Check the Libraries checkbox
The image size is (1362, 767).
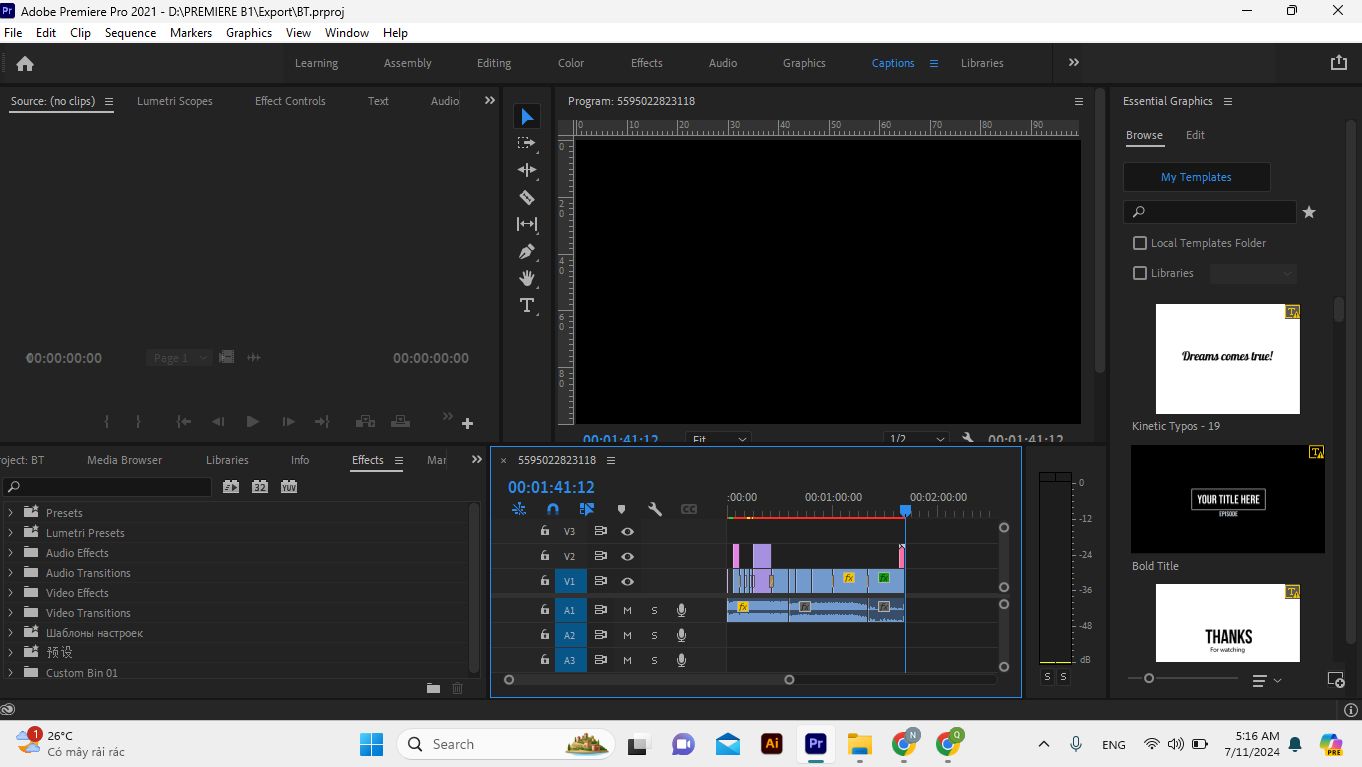point(1139,273)
